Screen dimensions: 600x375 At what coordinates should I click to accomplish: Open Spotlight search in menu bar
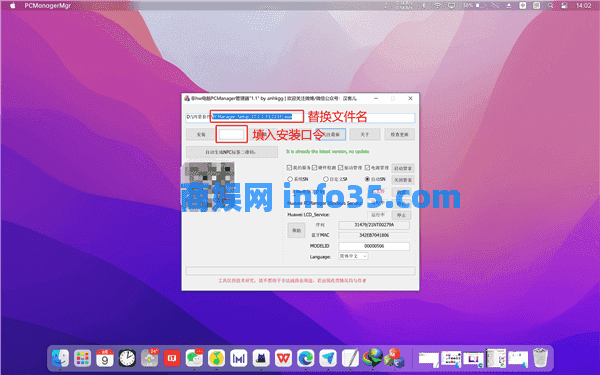(x=550, y=5)
